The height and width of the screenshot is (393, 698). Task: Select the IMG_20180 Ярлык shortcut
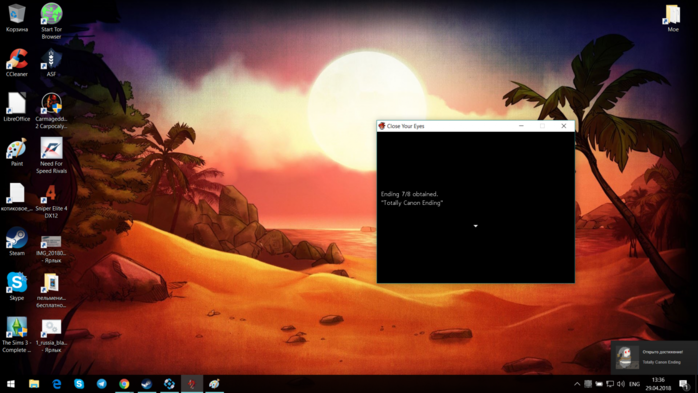pyautogui.click(x=51, y=249)
